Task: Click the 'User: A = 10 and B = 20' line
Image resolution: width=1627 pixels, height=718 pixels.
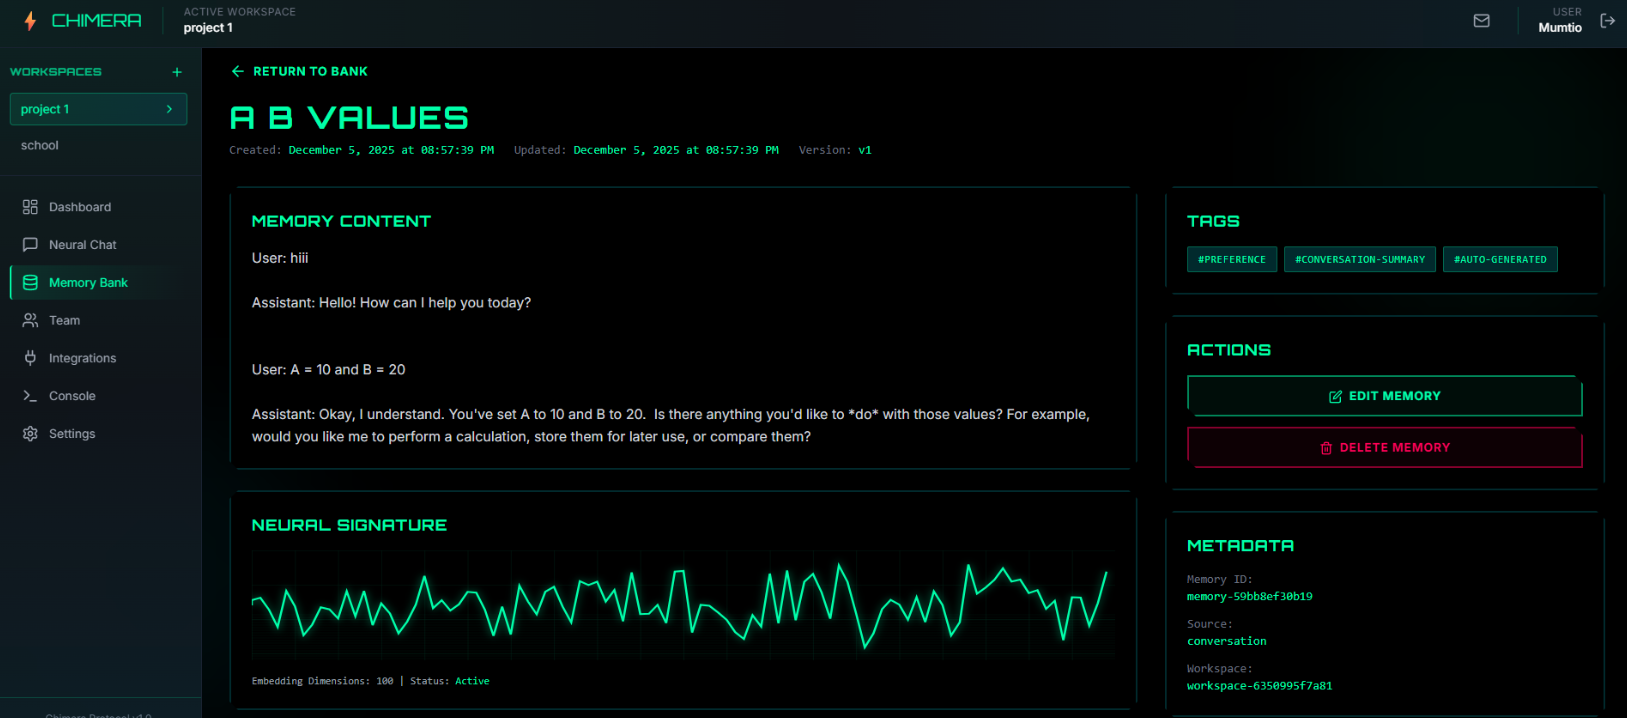Action: pos(329,370)
